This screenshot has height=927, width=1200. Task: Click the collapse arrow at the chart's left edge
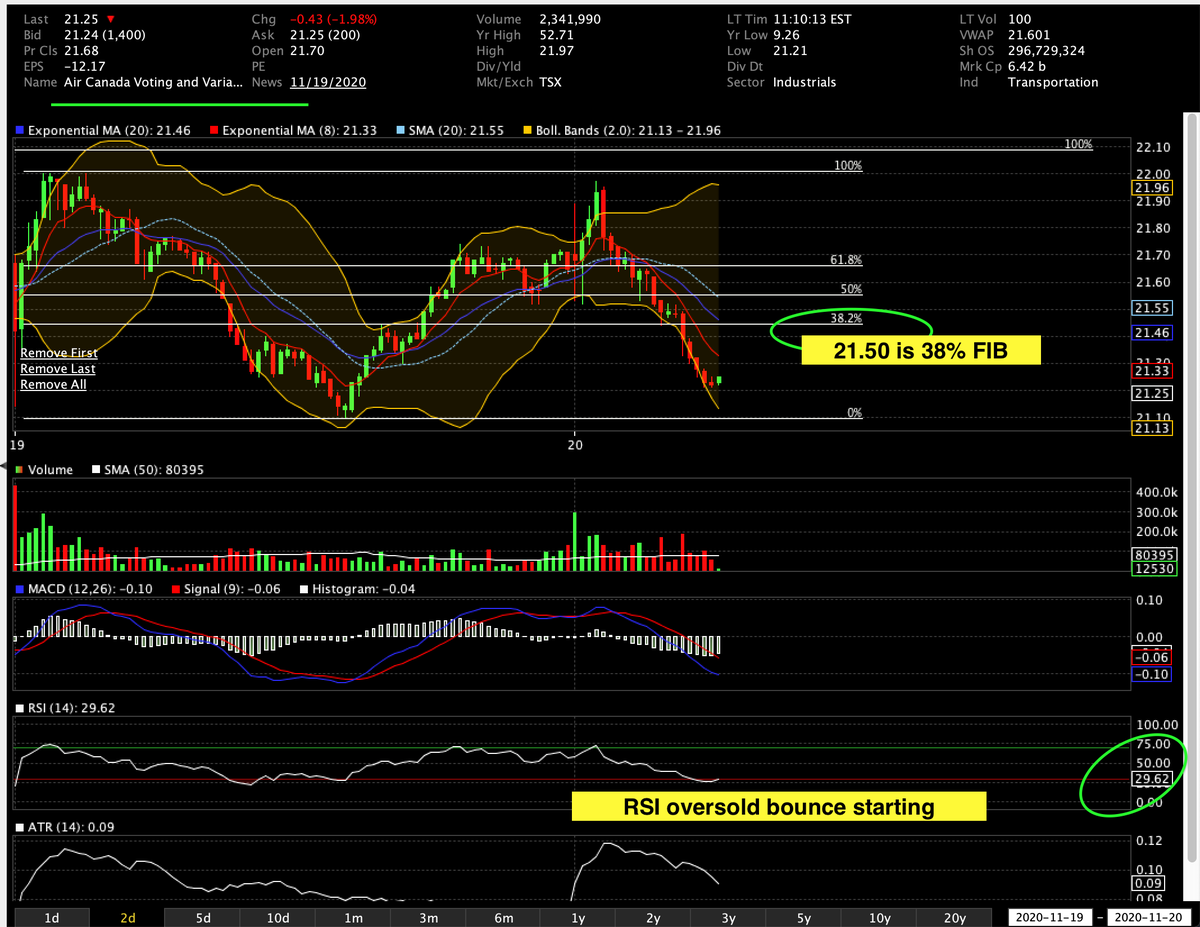point(5,466)
